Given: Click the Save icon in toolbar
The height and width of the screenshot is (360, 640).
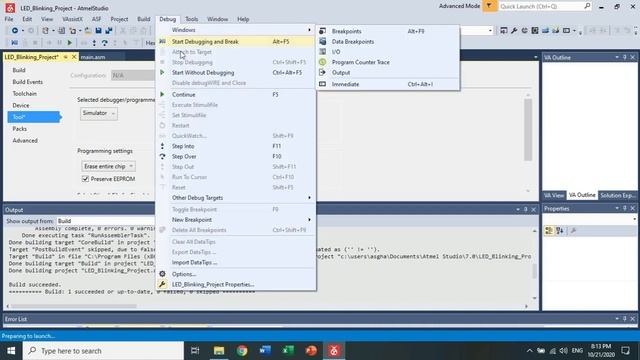Looking at the screenshot, I should click(x=98, y=31).
